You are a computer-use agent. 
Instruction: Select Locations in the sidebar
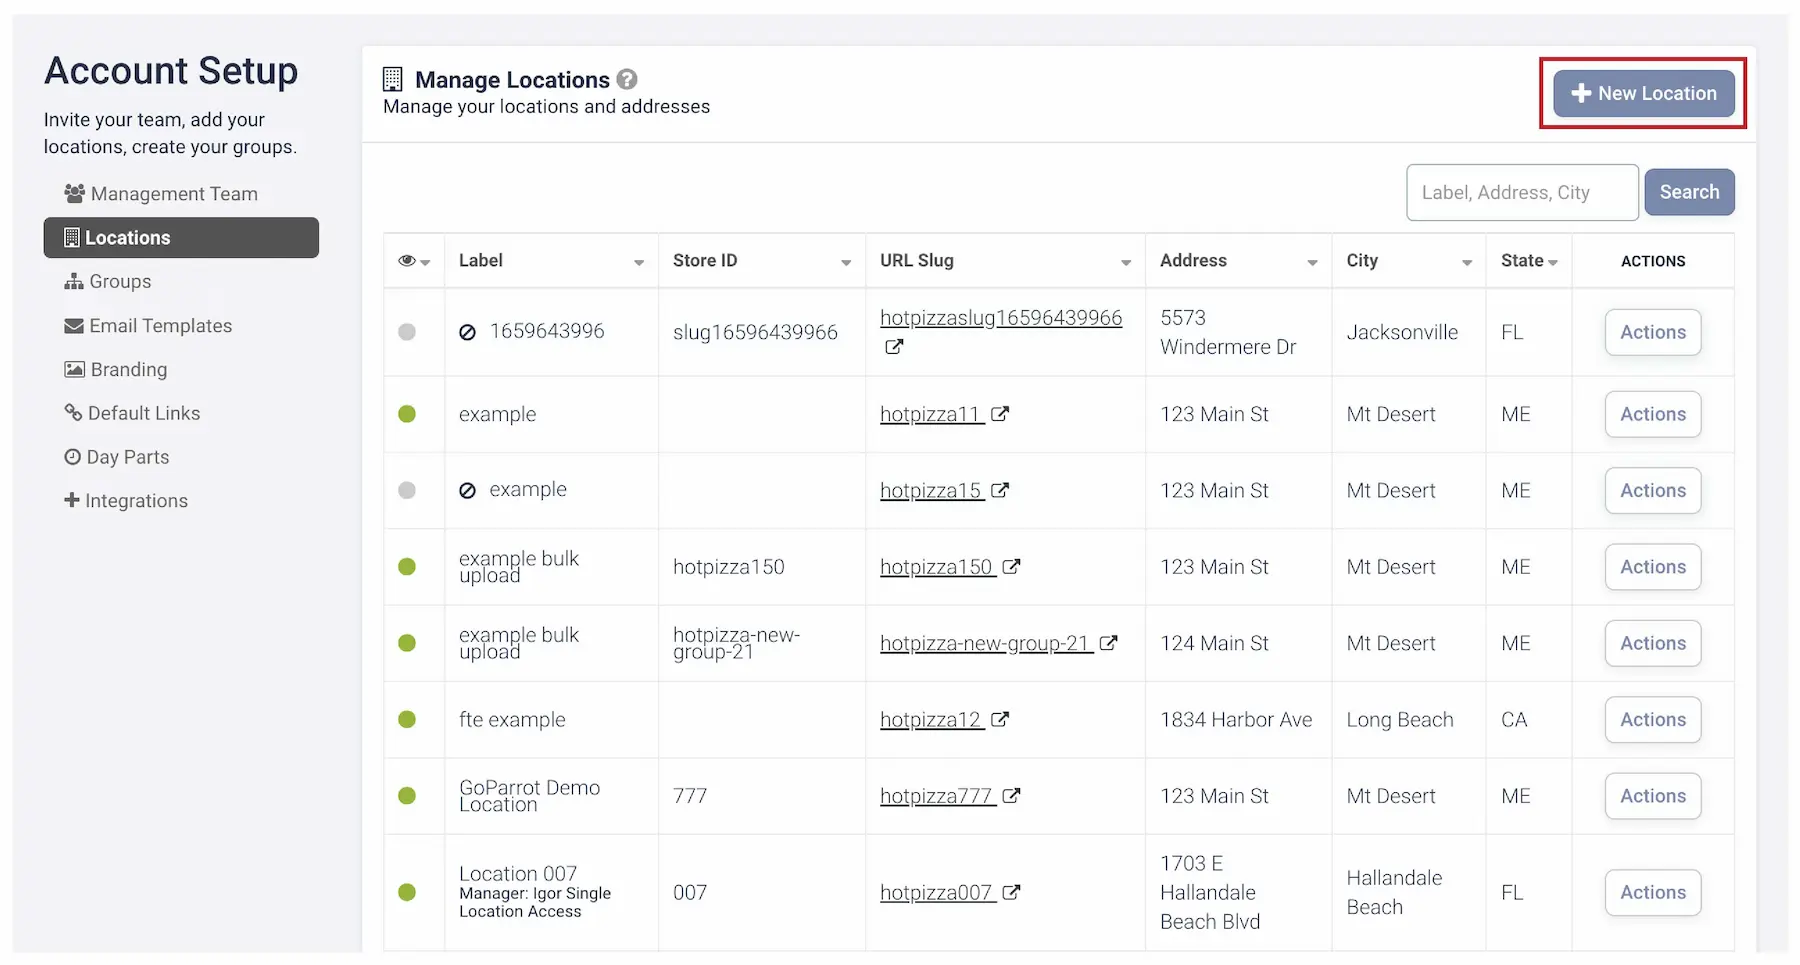181,238
